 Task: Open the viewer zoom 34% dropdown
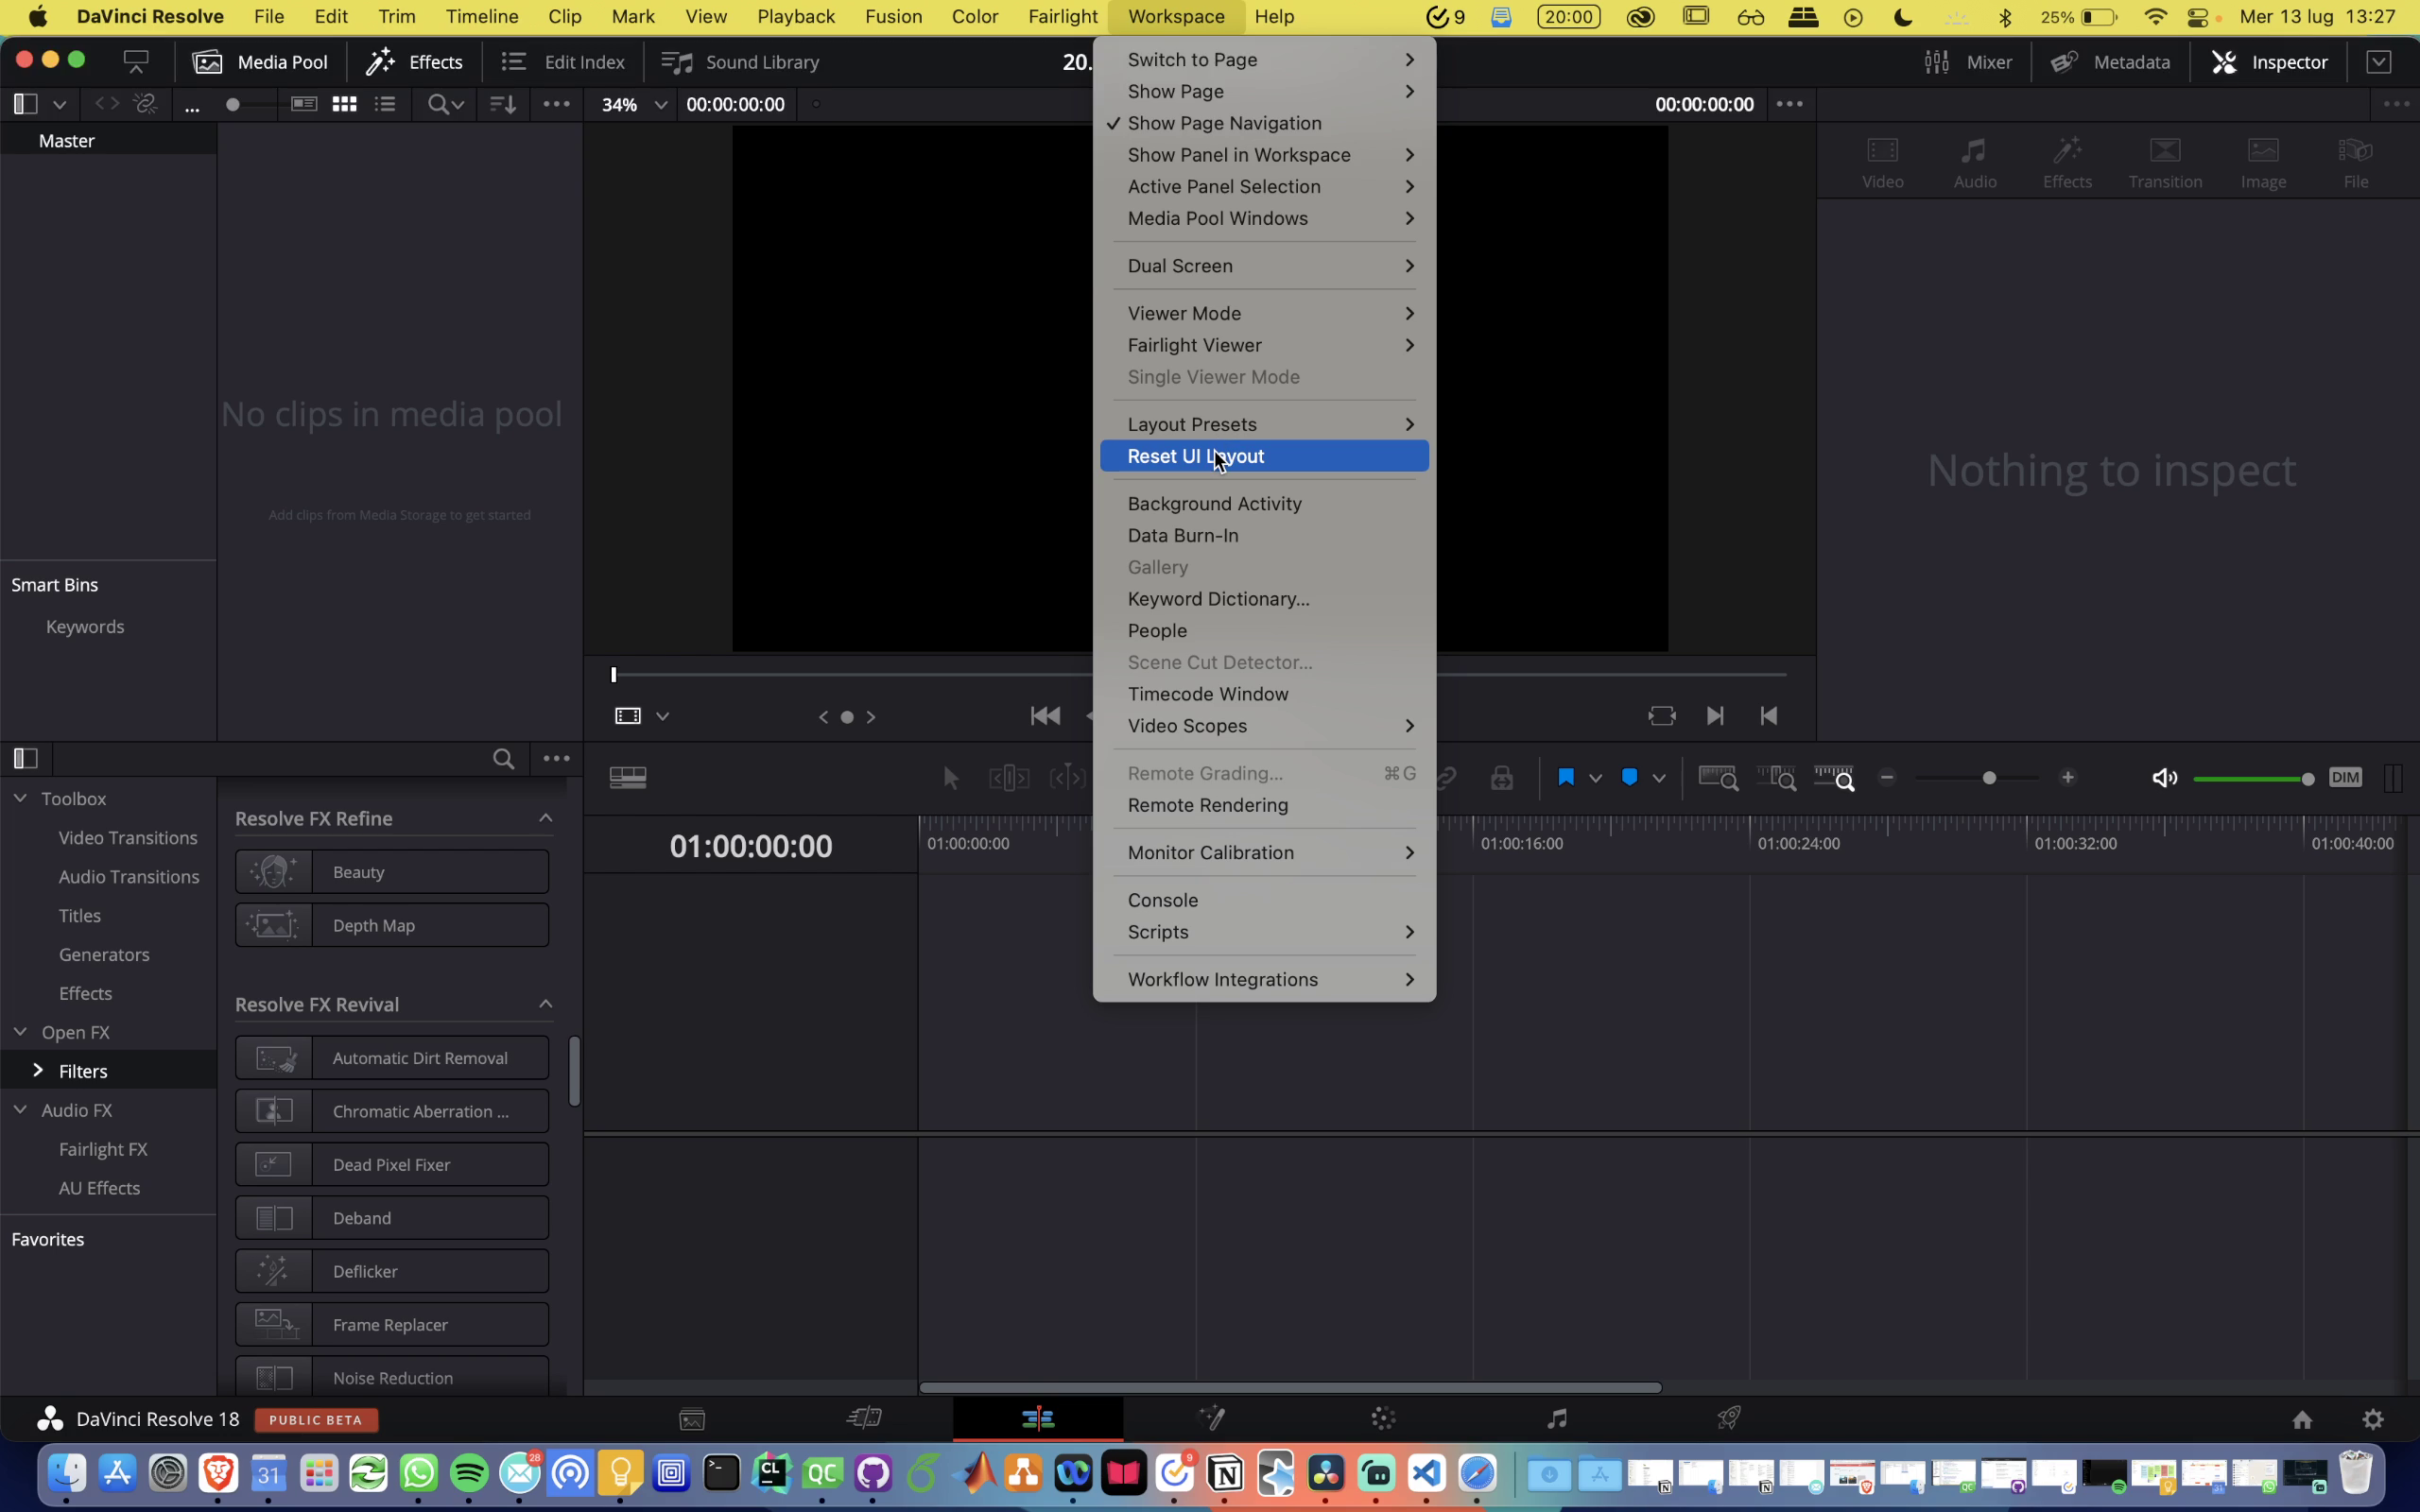tap(634, 104)
